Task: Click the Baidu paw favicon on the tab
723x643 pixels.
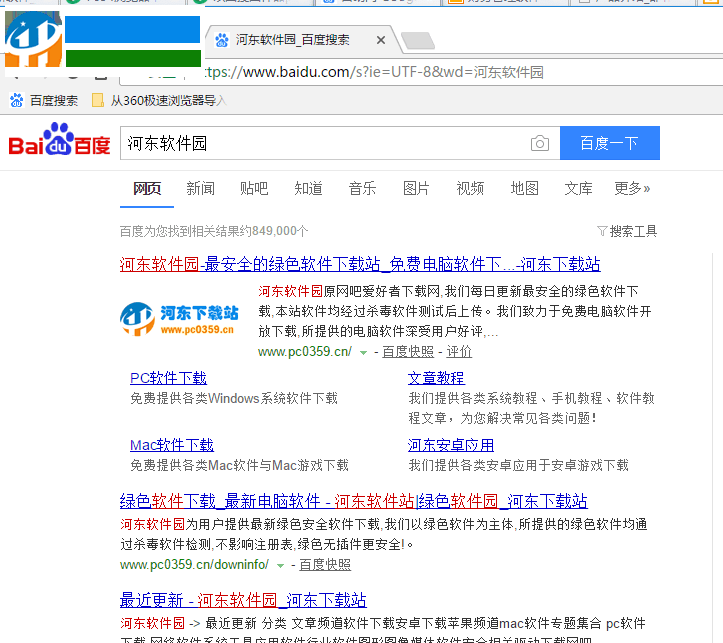Action: pyautogui.click(x=222, y=40)
